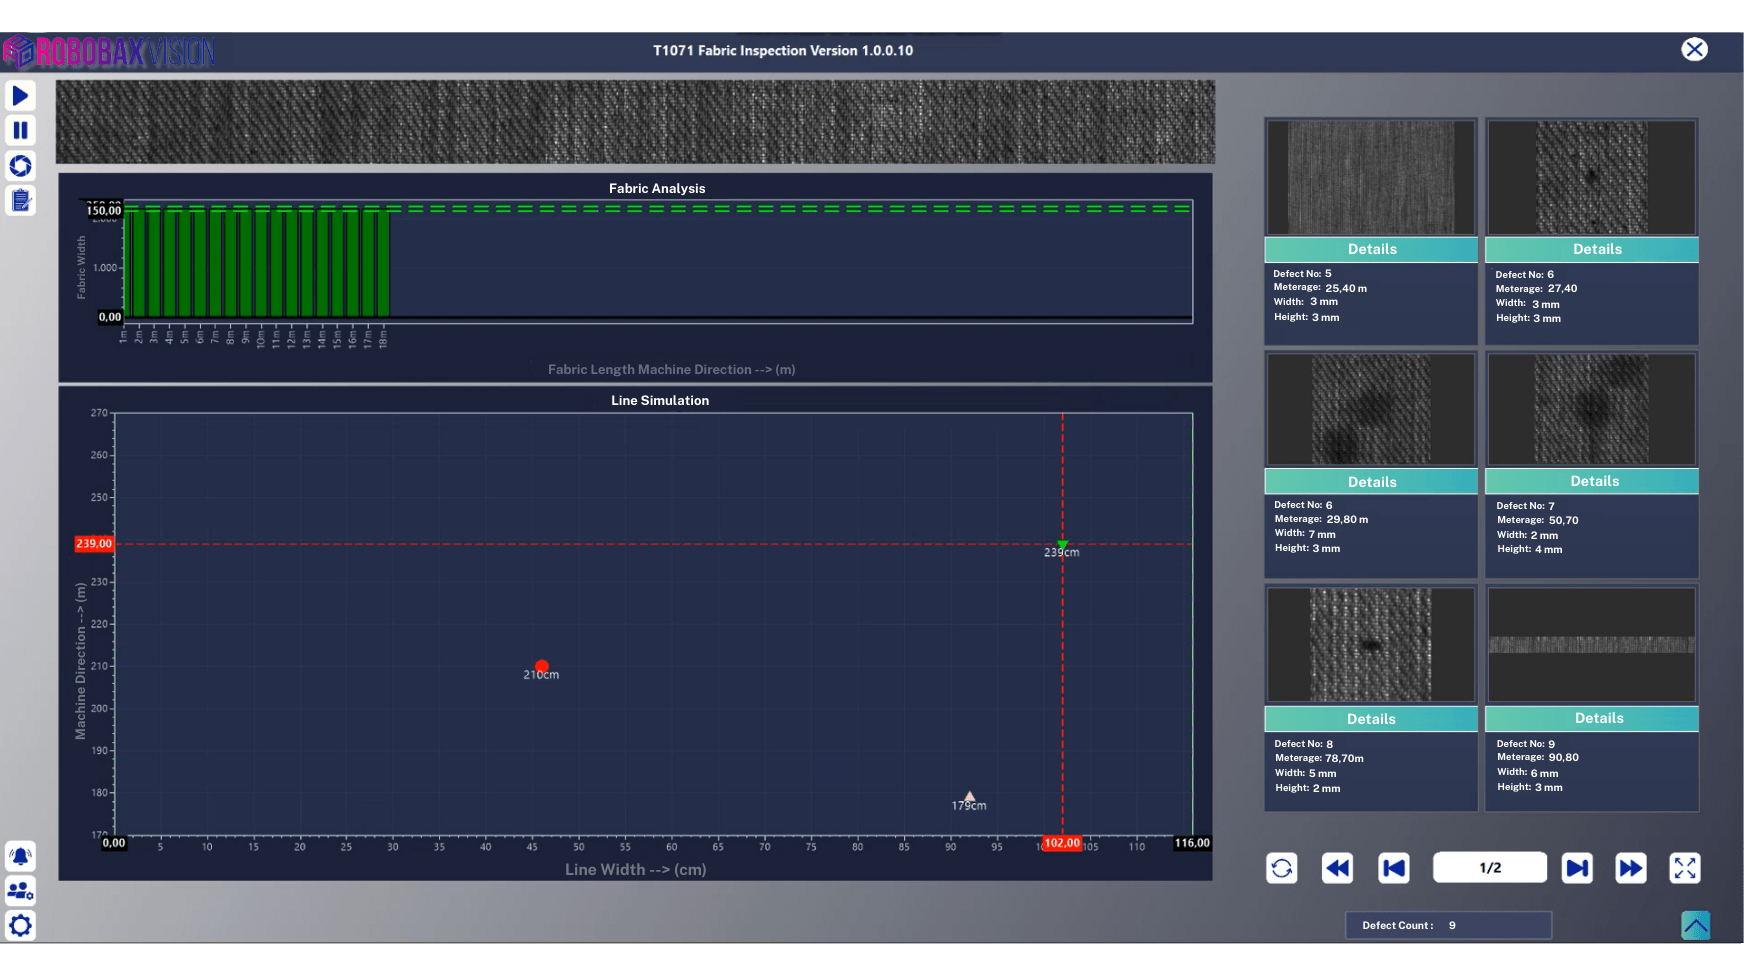Select the Defect No 7 thumbnail image
The width and height of the screenshot is (1744, 976).
[1592, 409]
